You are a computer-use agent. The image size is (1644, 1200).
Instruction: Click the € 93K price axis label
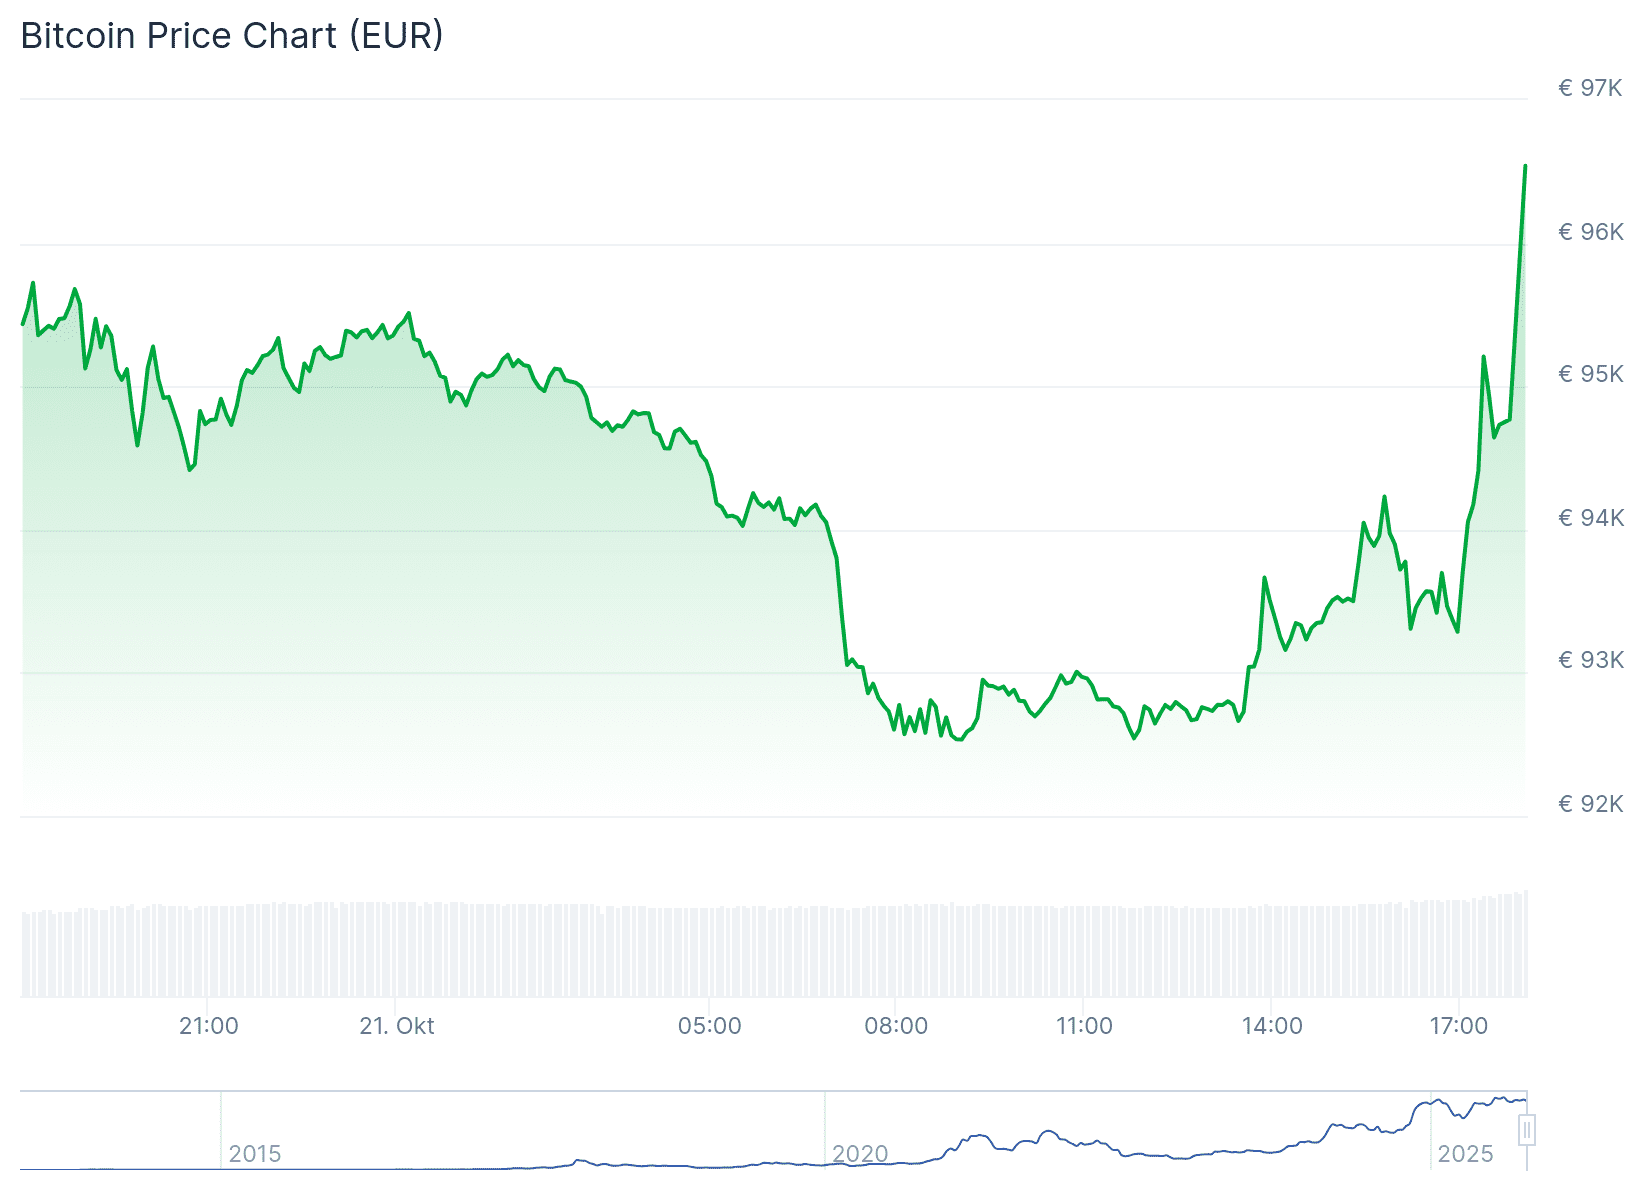(x=1590, y=660)
